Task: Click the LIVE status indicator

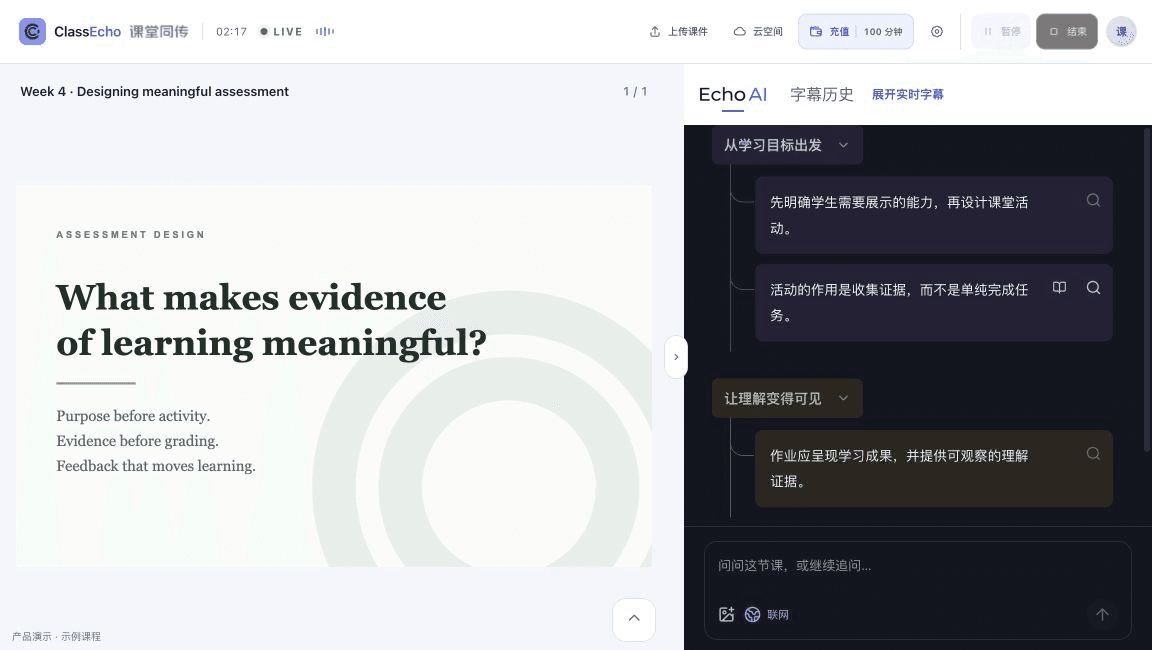Action: pyautogui.click(x=281, y=32)
